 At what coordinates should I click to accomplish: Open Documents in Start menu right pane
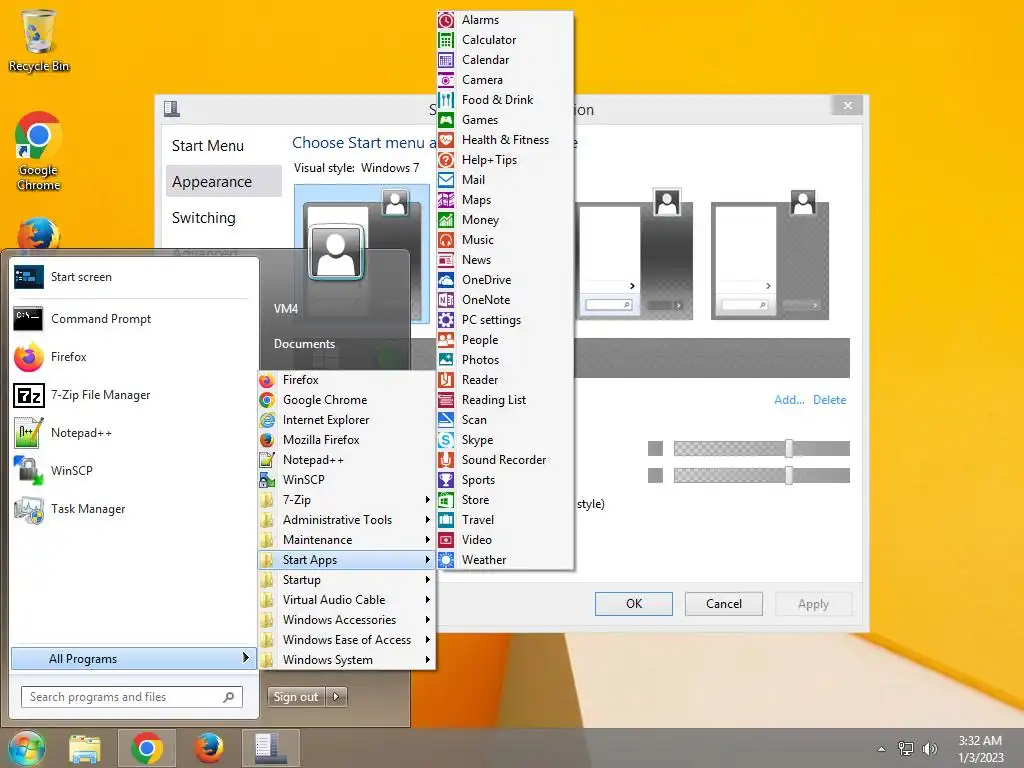point(304,344)
